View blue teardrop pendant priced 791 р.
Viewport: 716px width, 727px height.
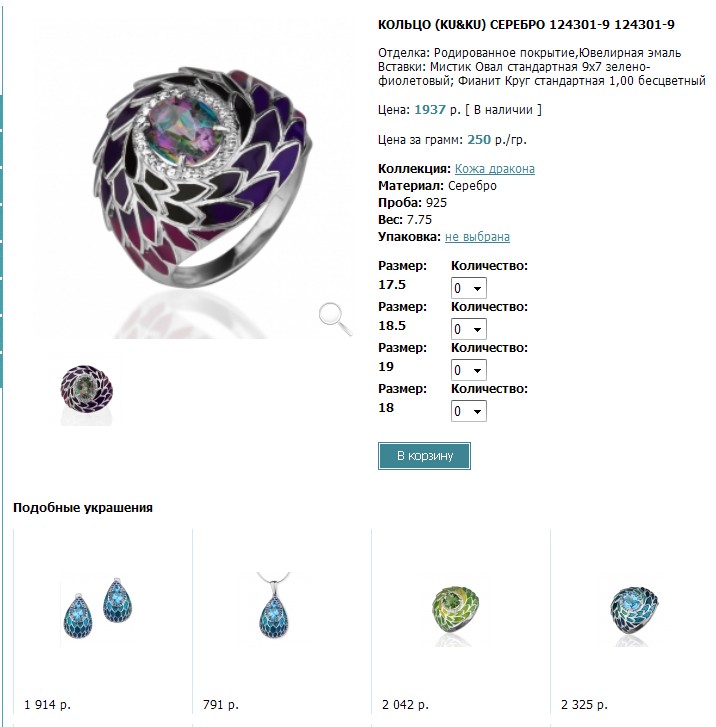[x=274, y=608]
